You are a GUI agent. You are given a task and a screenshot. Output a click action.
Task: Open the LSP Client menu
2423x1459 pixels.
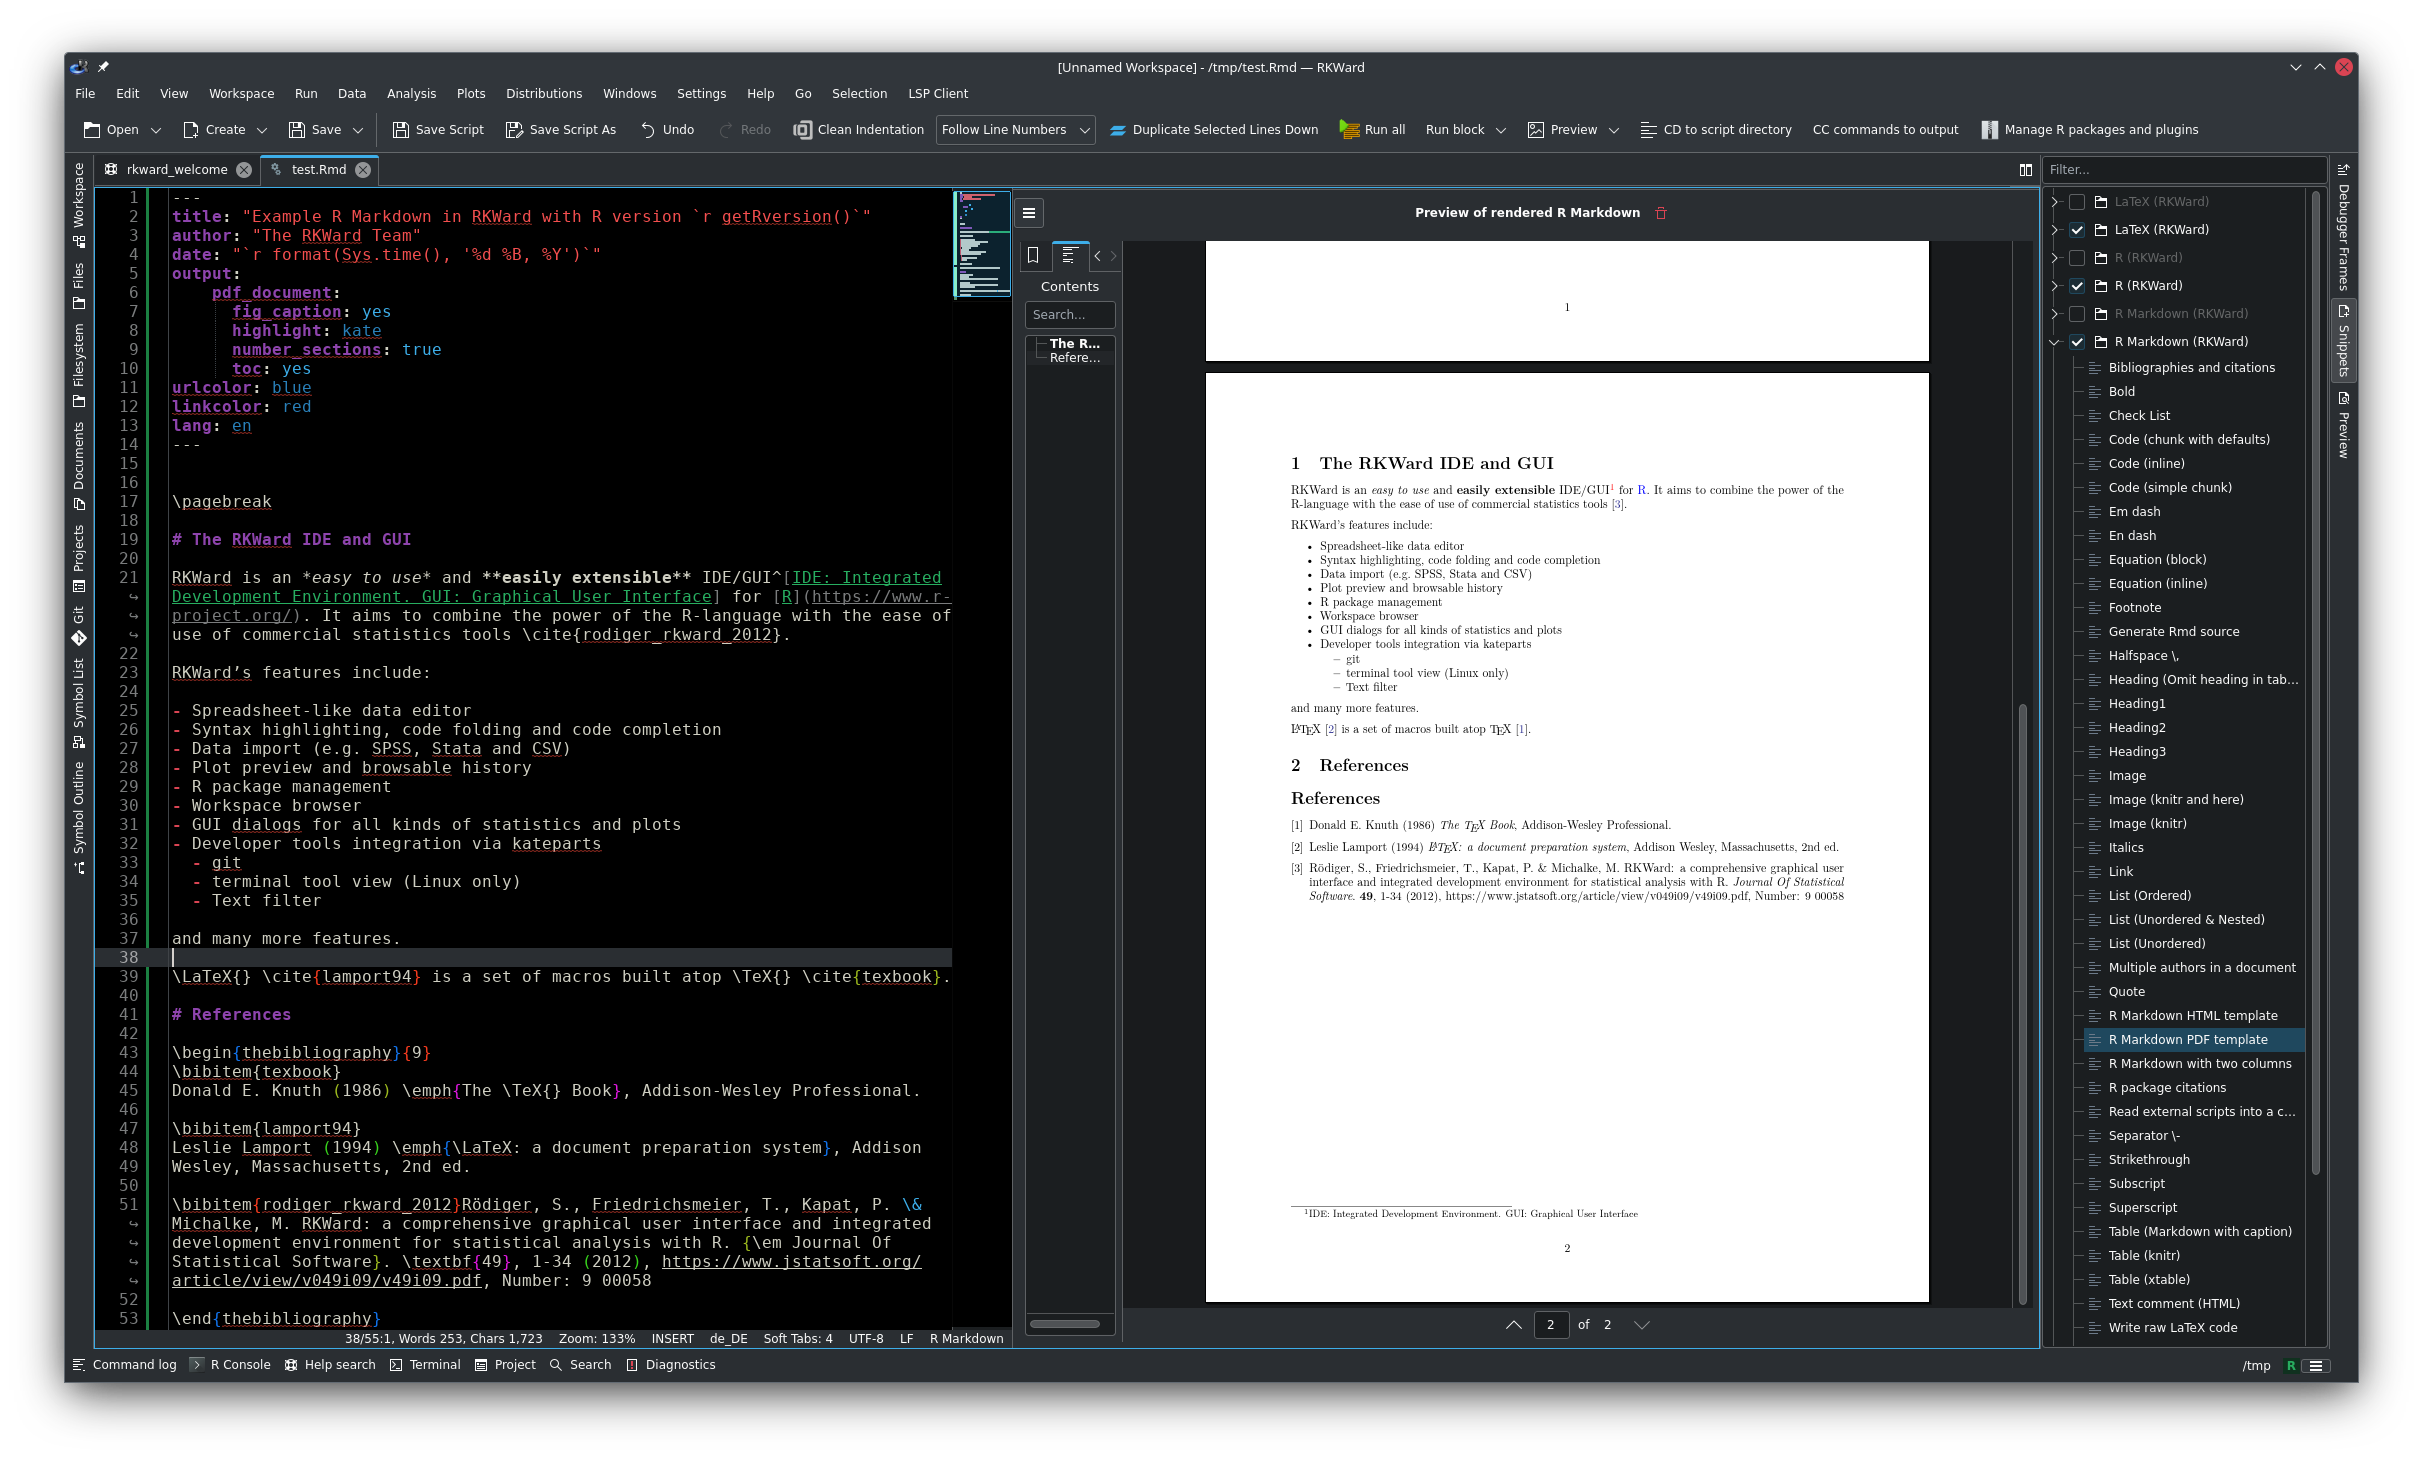pos(938,94)
